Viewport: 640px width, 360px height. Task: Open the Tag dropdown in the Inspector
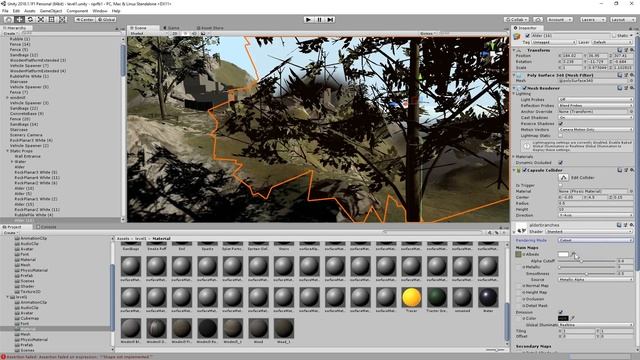[553, 42]
